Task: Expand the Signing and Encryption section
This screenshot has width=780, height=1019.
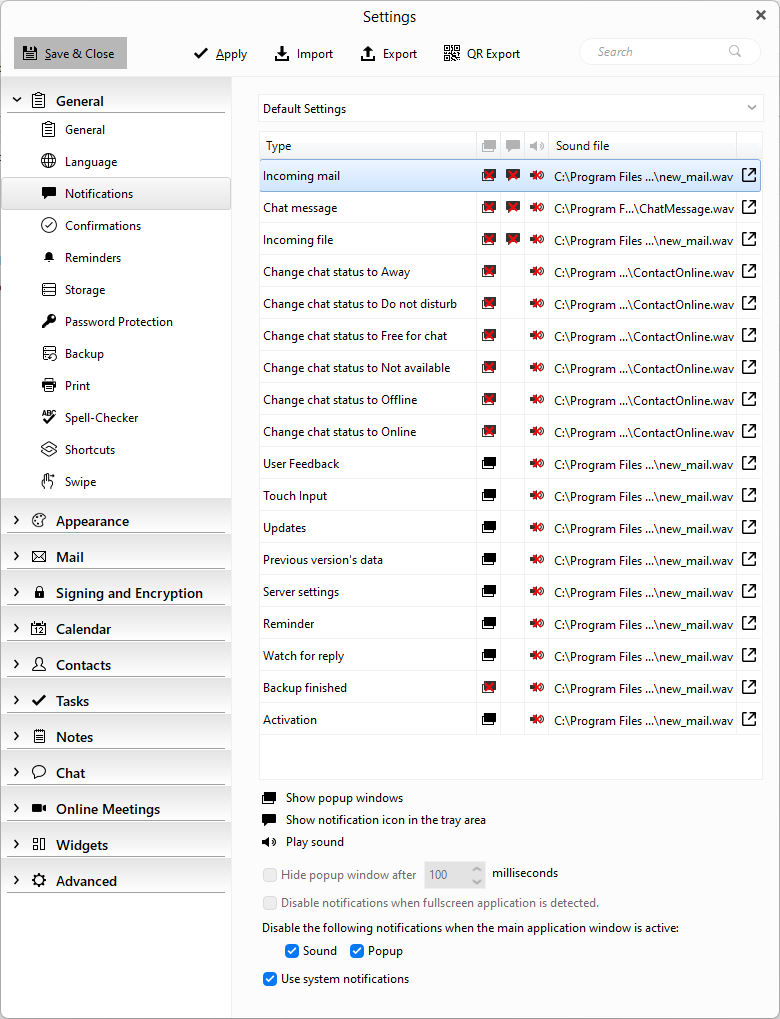Action: [129, 593]
